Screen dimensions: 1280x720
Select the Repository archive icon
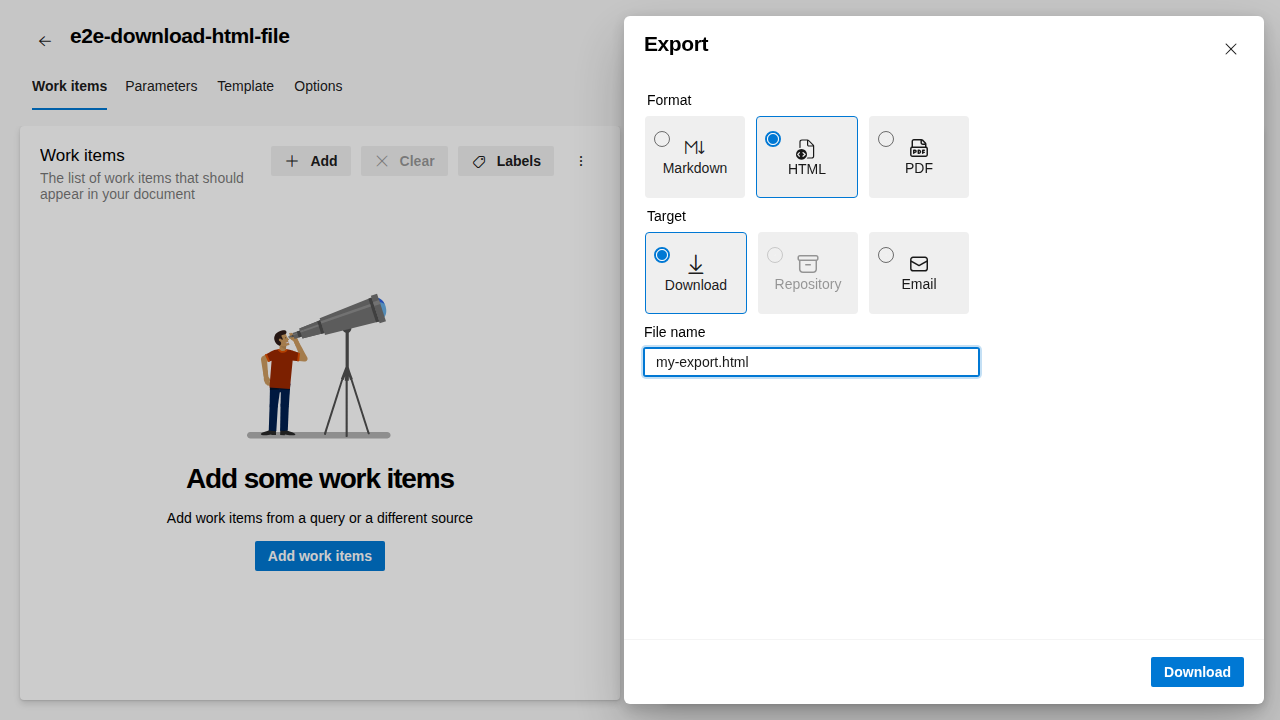807,263
